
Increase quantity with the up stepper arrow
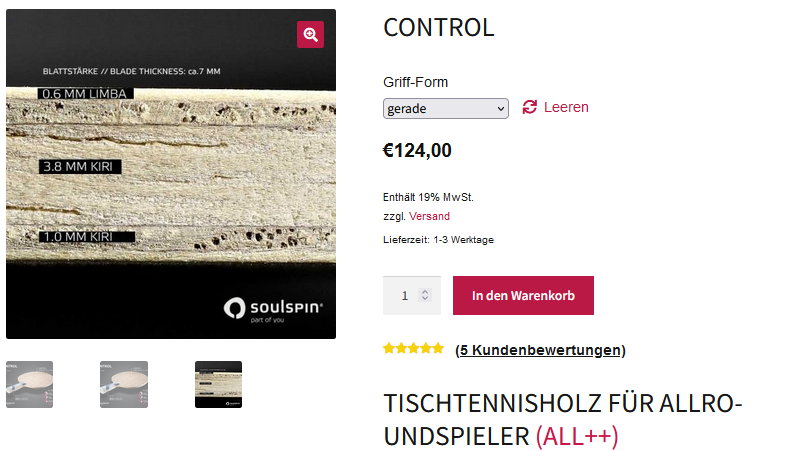[425, 291]
